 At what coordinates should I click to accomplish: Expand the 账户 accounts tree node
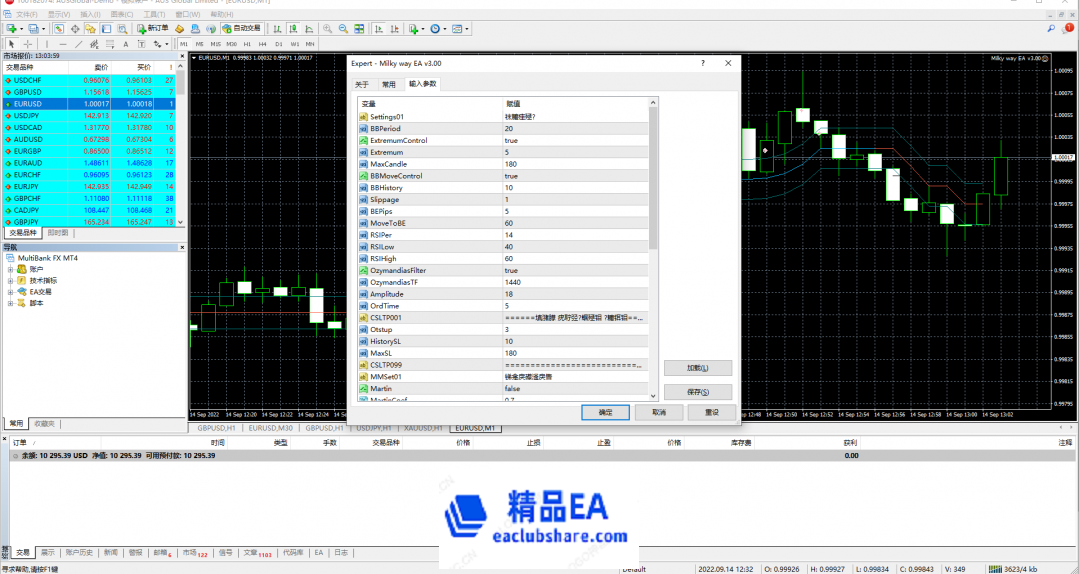coord(10,269)
